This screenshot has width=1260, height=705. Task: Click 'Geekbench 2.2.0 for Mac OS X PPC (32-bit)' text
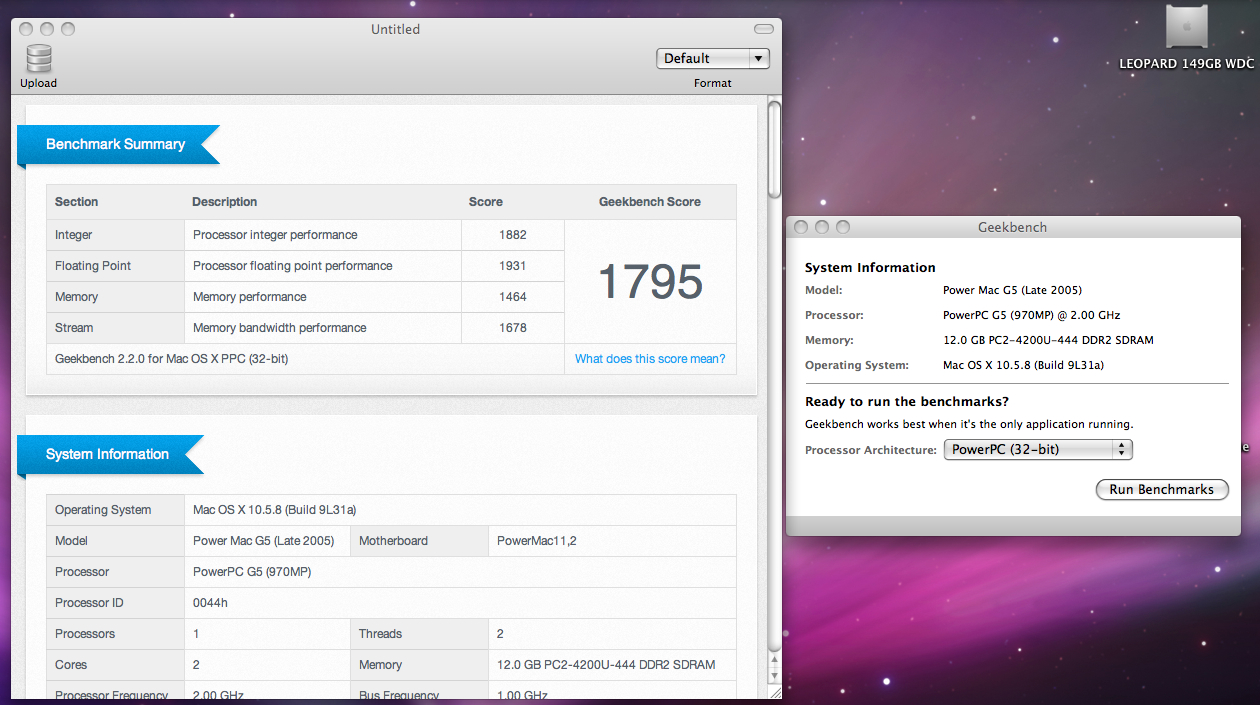[x=172, y=359]
